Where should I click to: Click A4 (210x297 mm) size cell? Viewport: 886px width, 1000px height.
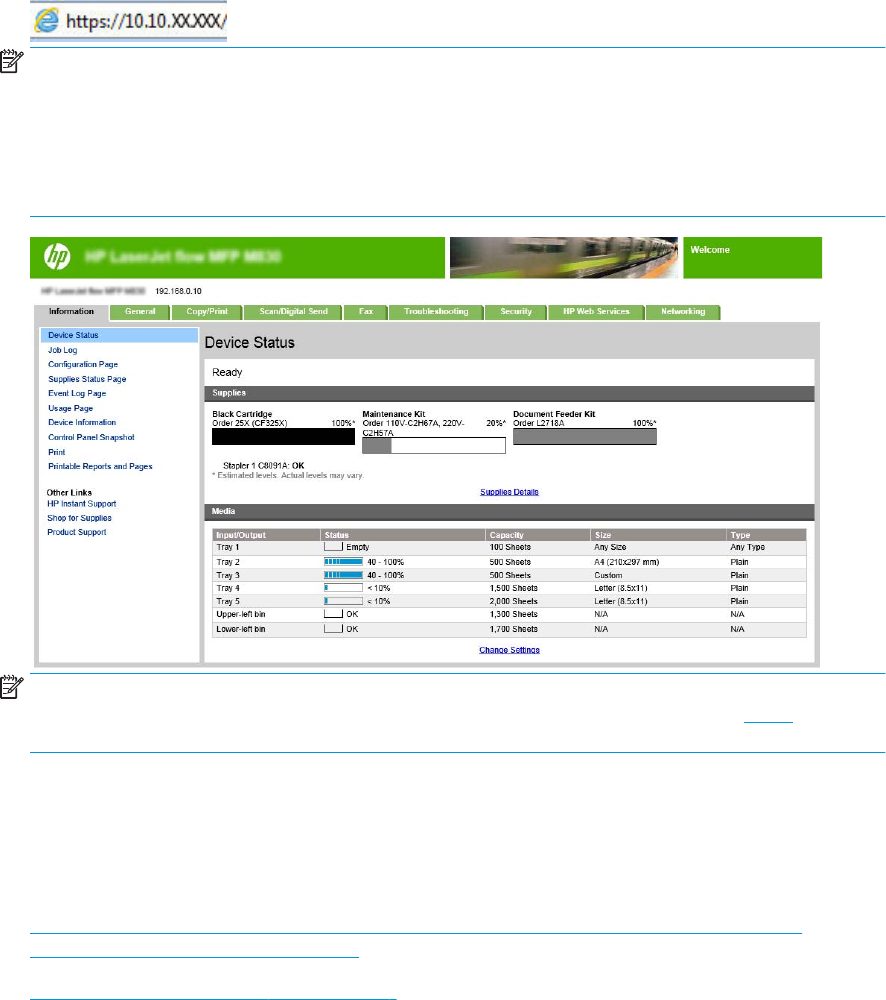tap(626, 562)
